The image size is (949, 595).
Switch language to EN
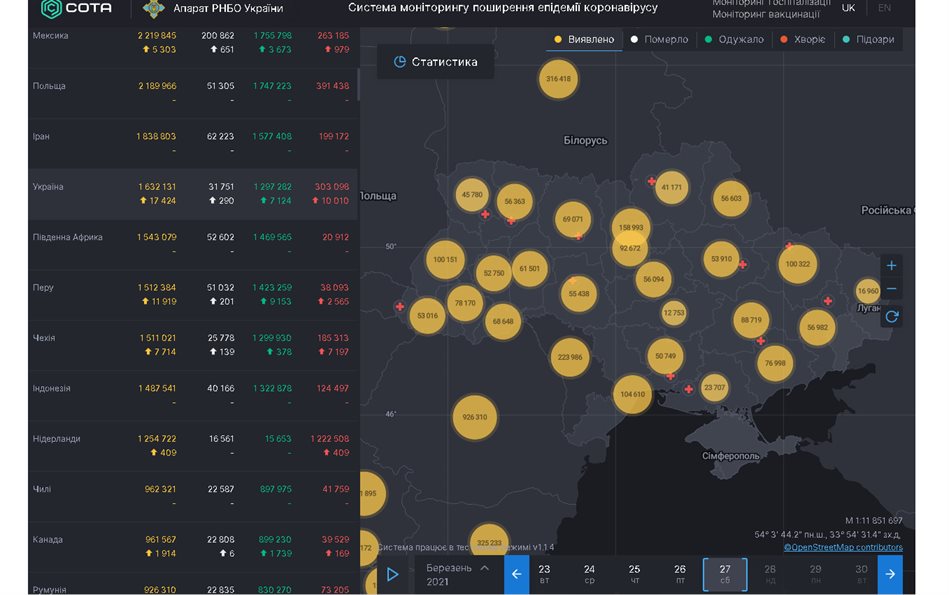pyautogui.click(x=884, y=8)
